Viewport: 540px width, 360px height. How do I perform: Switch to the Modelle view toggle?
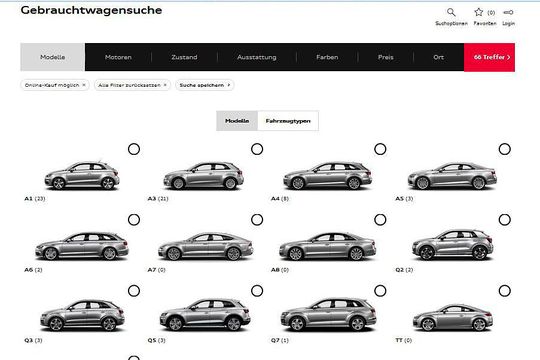[x=237, y=121]
